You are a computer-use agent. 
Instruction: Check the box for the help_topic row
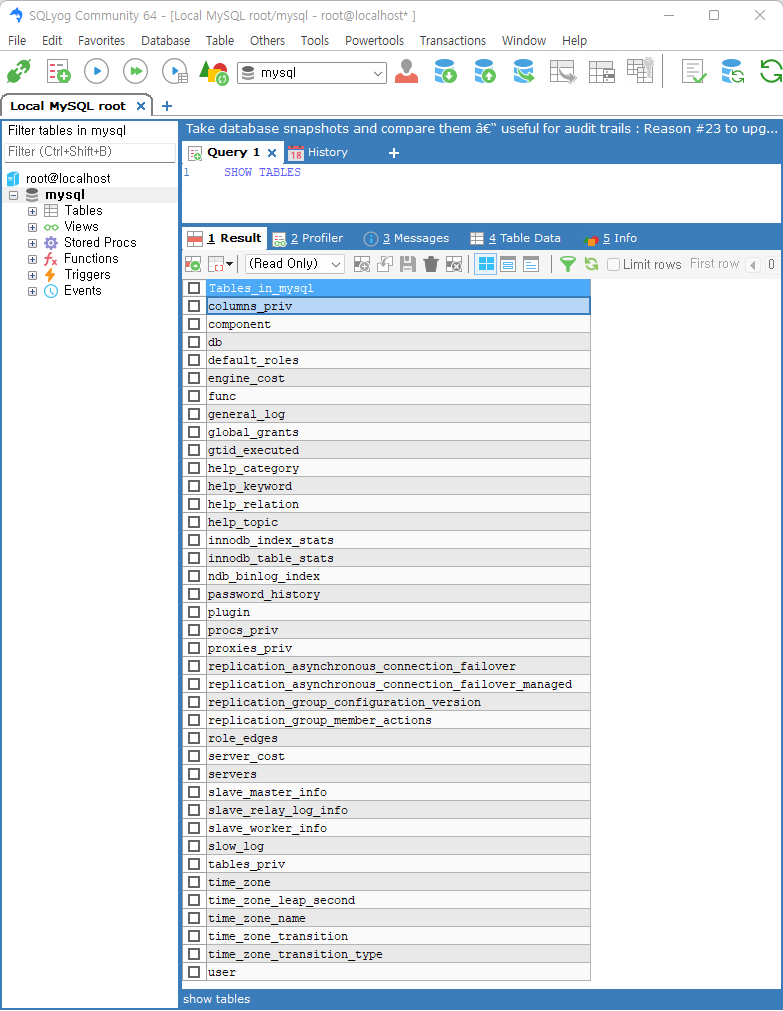tap(194, 522)
